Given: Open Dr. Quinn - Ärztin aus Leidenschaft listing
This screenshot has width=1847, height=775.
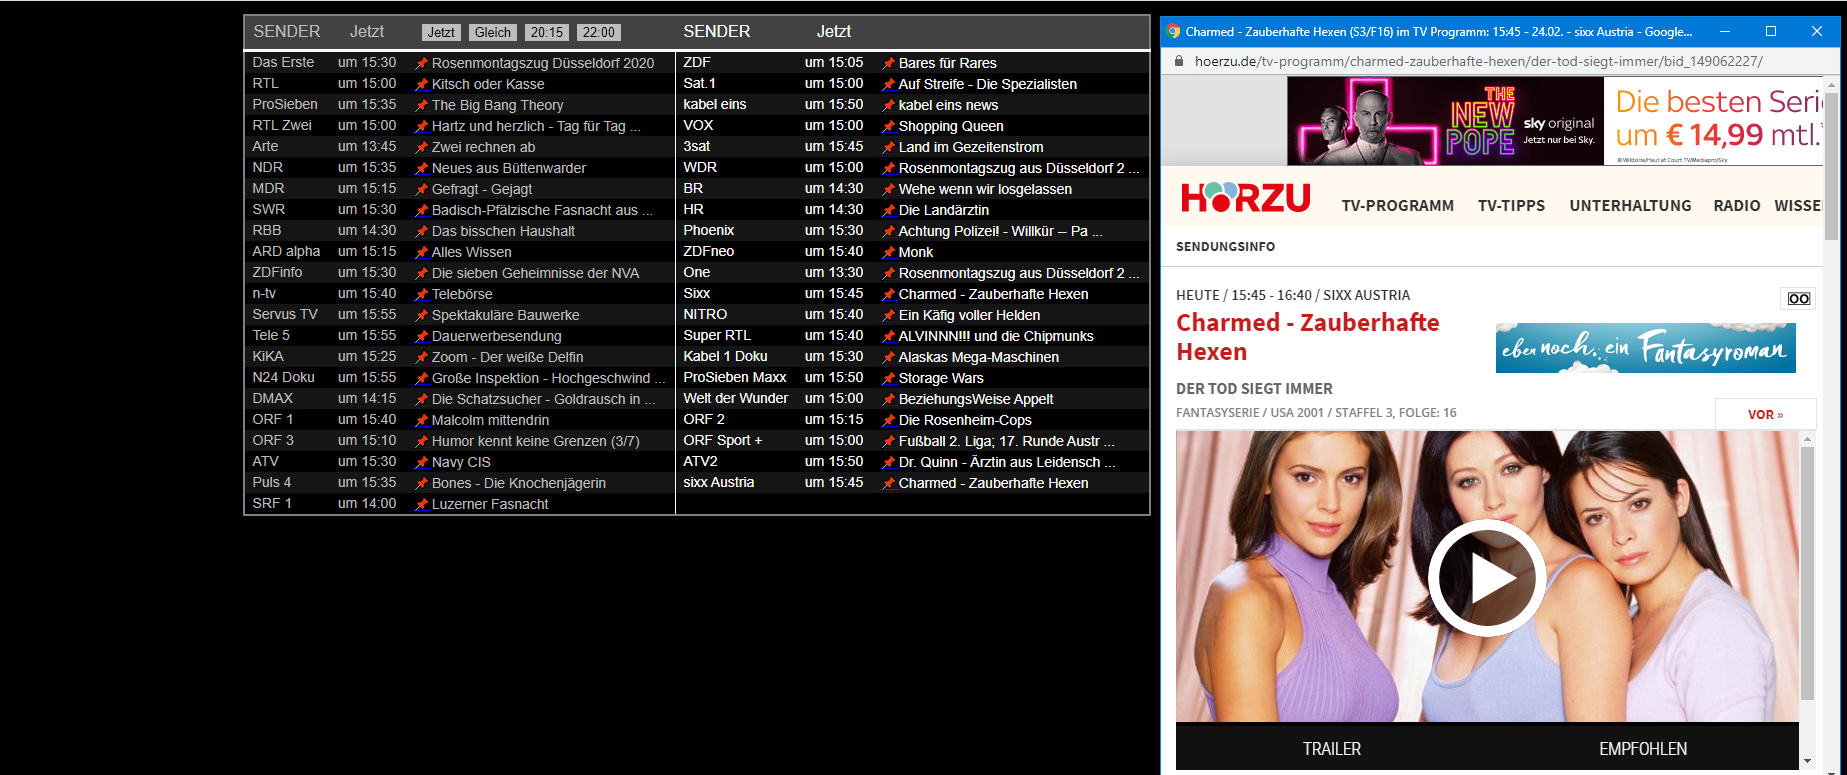Looking at the screenshot, I should pos(1006,462).
